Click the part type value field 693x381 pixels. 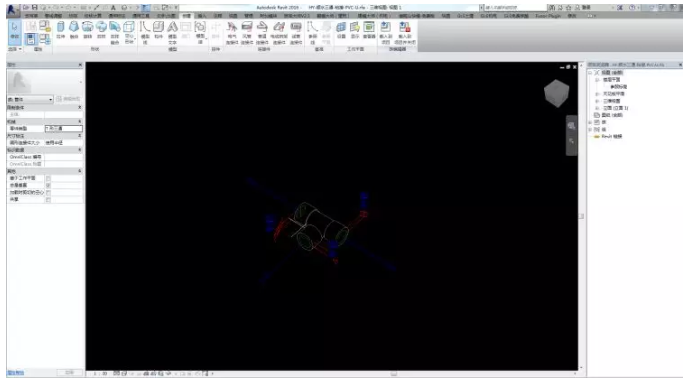point(63,129)
